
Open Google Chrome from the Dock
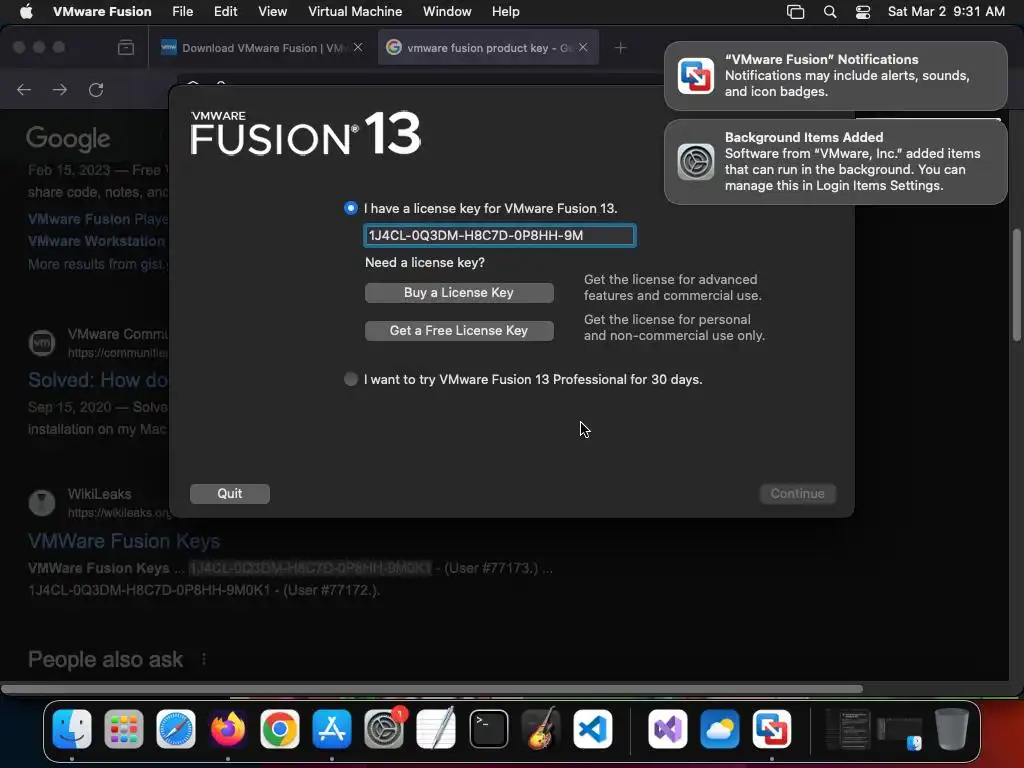click(280, 729)
